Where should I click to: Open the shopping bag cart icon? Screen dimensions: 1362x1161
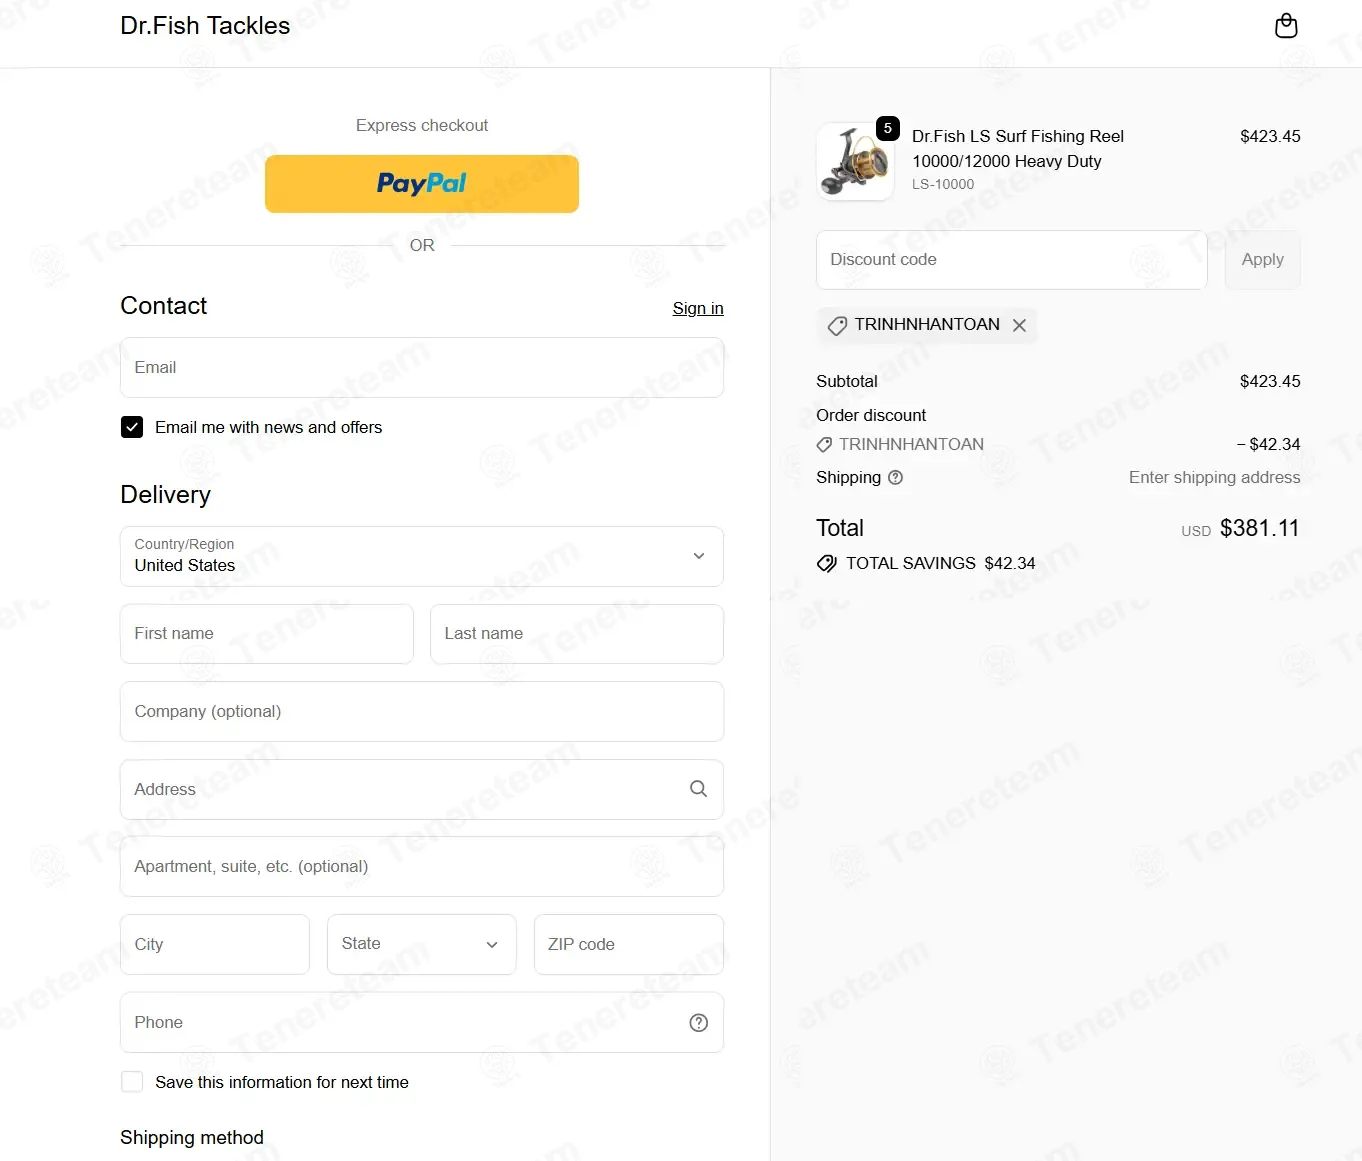click(x=1286, y=26)
